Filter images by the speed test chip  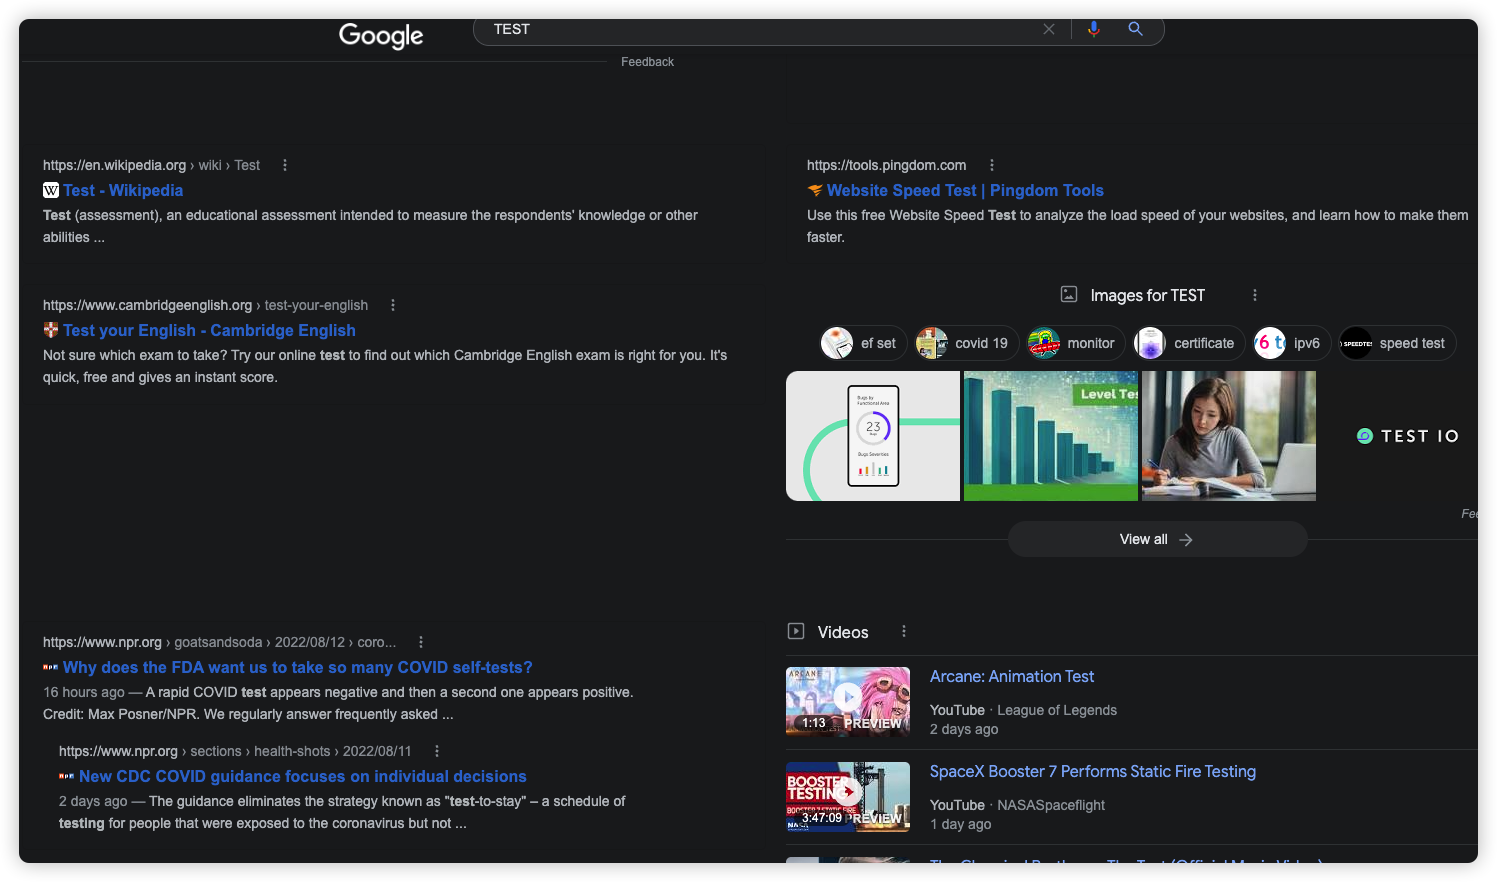coord(1397,343)
